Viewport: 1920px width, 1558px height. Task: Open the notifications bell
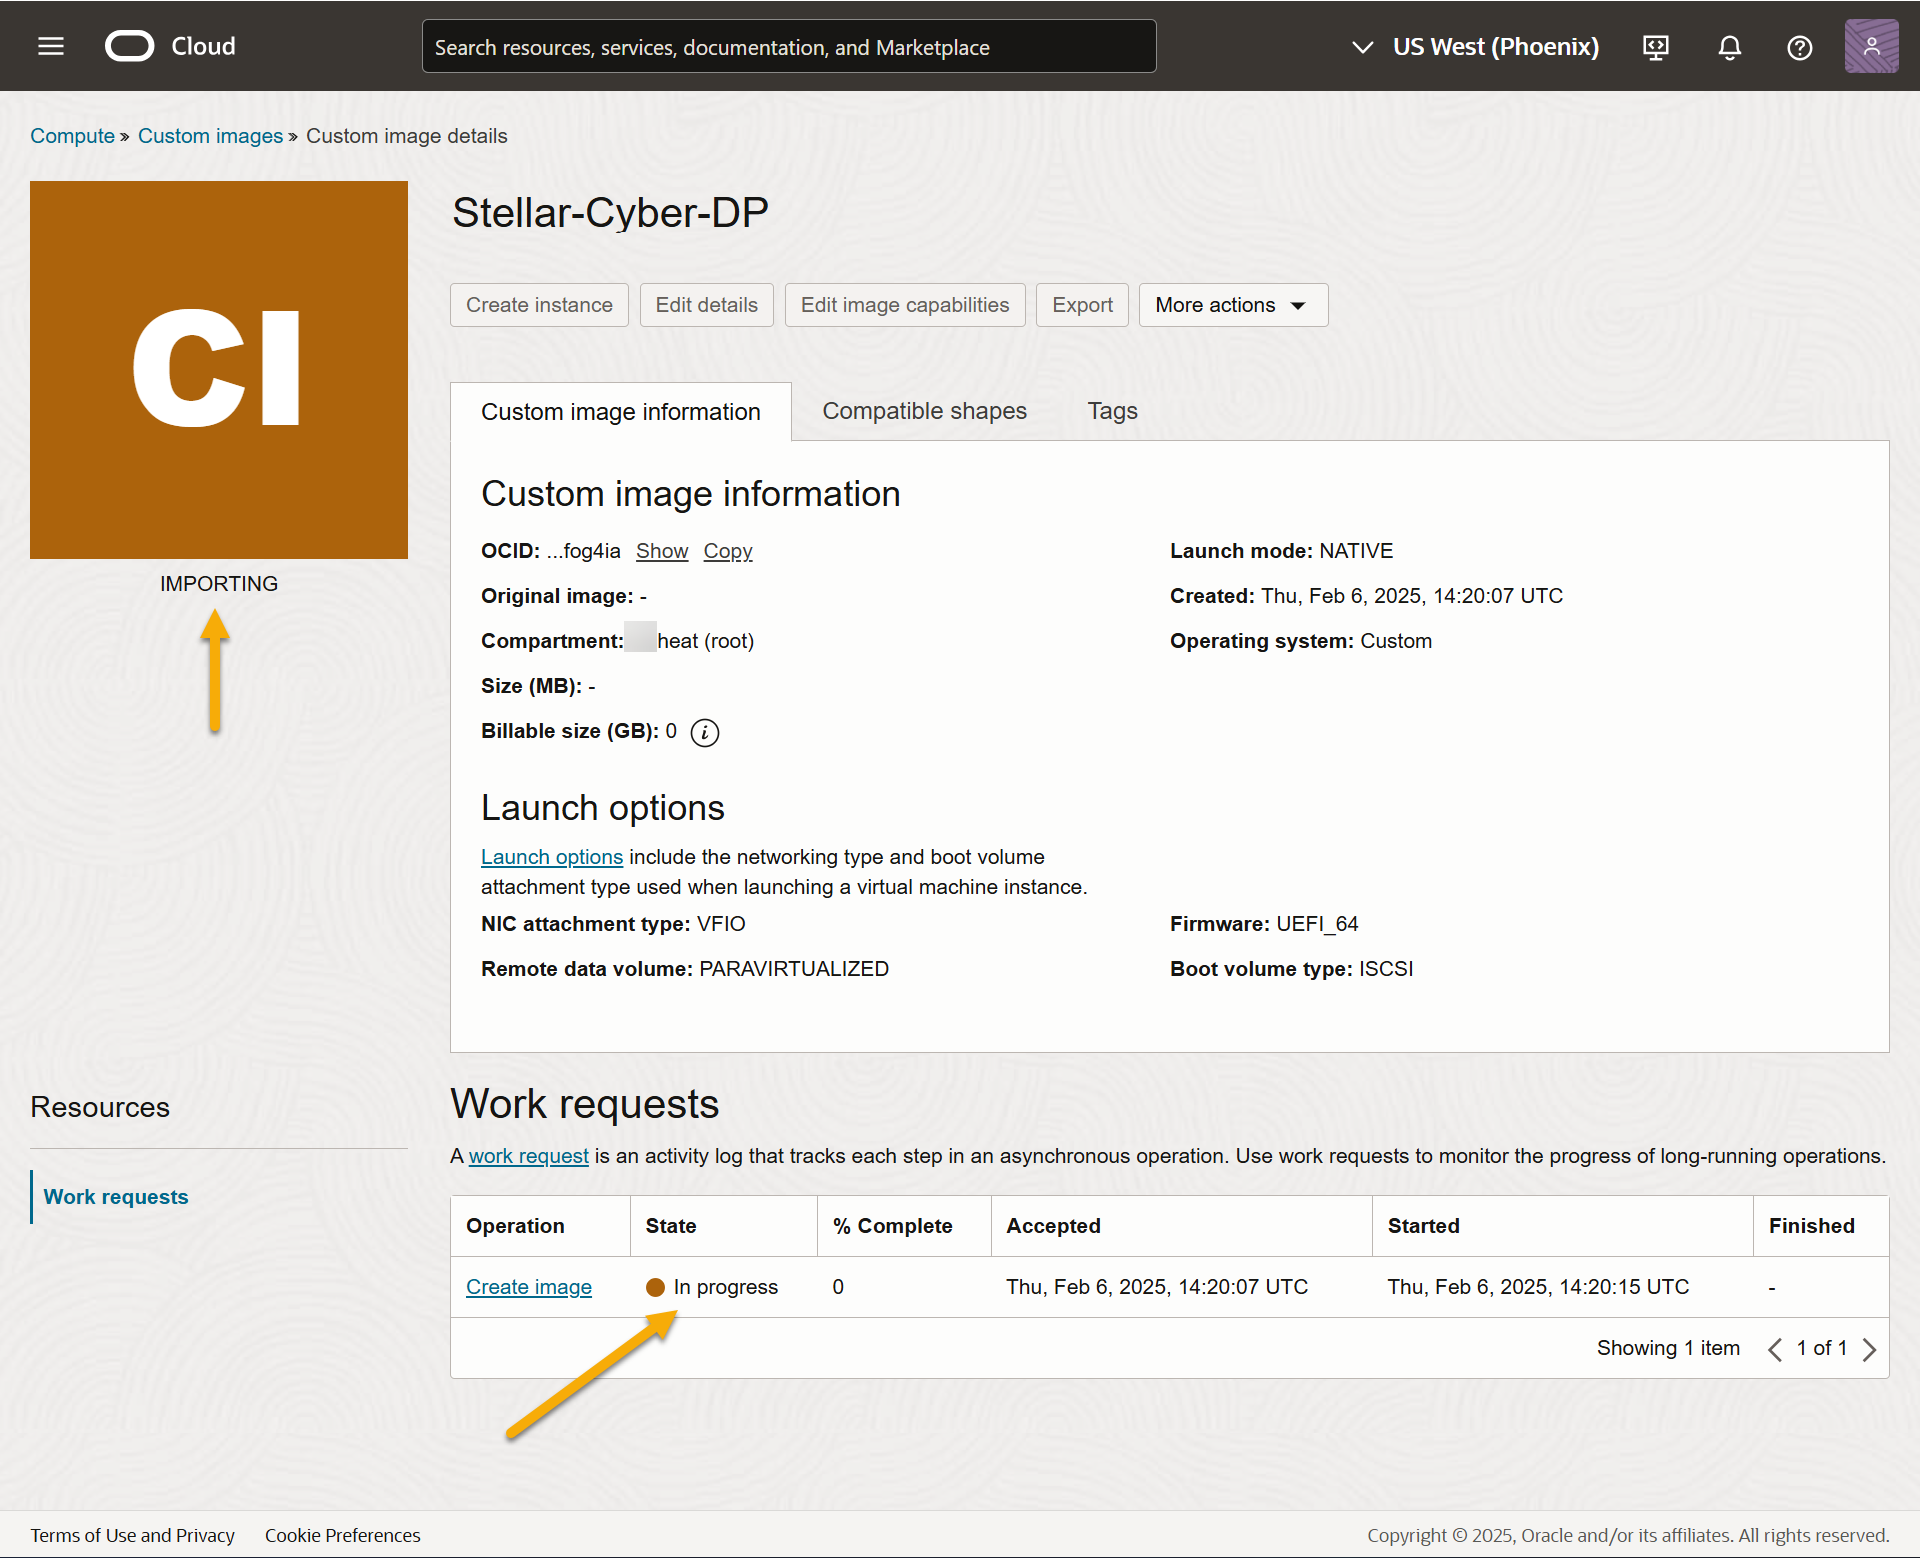click(x=1729, y=47)
